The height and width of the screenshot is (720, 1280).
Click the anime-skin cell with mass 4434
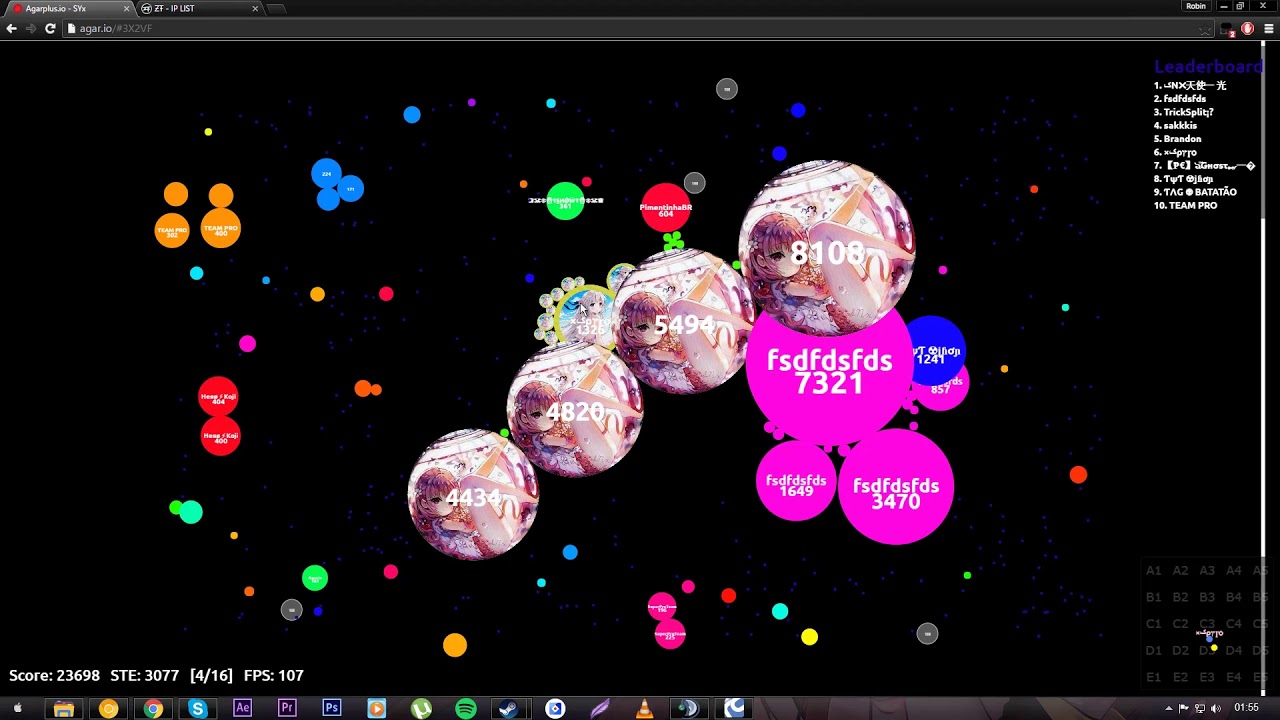pos(473,495)
